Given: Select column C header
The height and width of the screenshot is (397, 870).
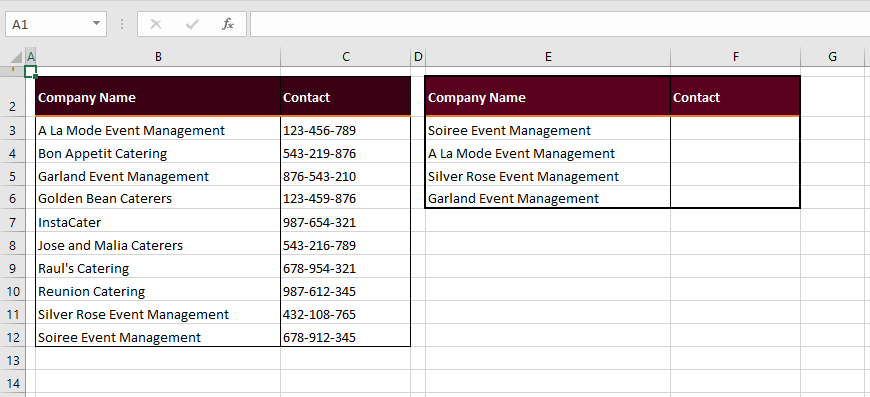Looking at the screenshot, I should pos(346,57).
